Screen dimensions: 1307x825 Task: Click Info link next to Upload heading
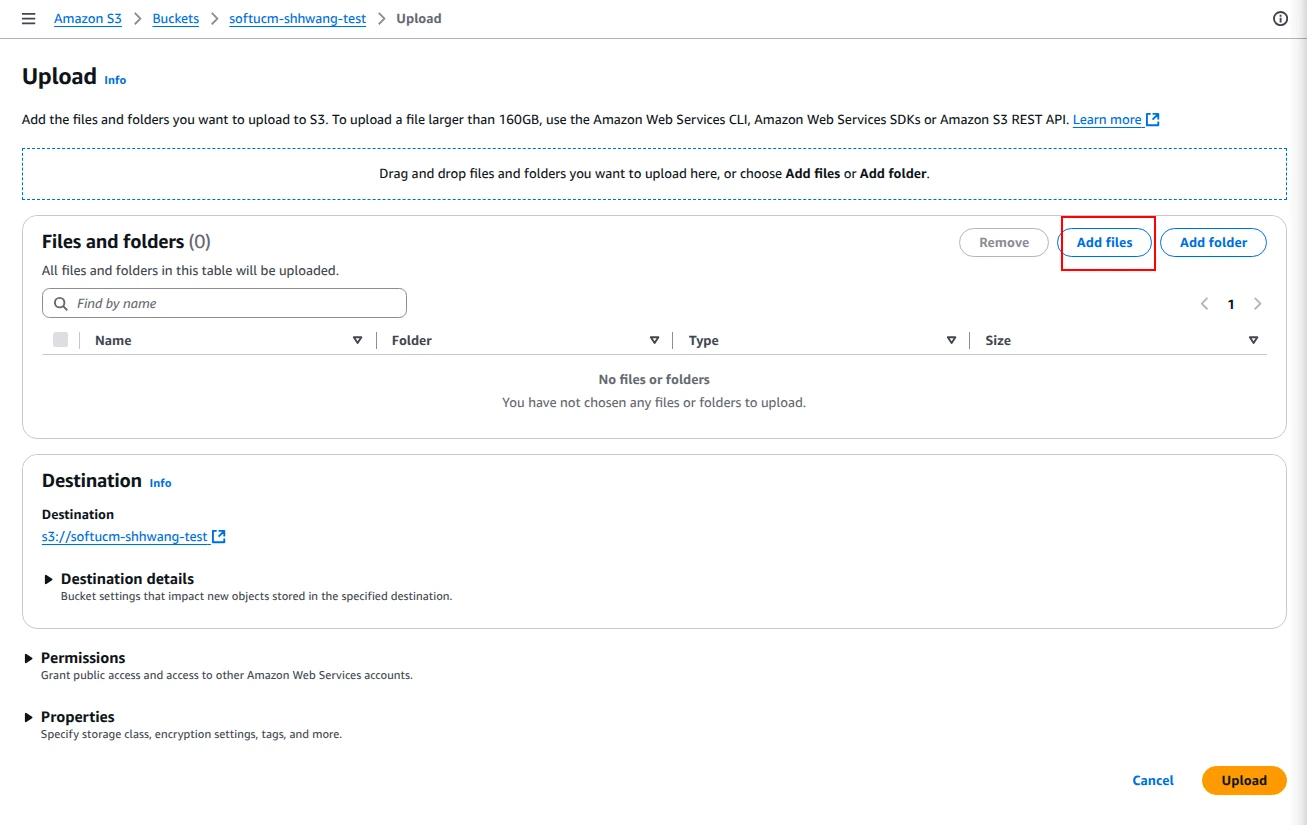click(x=115, y=80)
